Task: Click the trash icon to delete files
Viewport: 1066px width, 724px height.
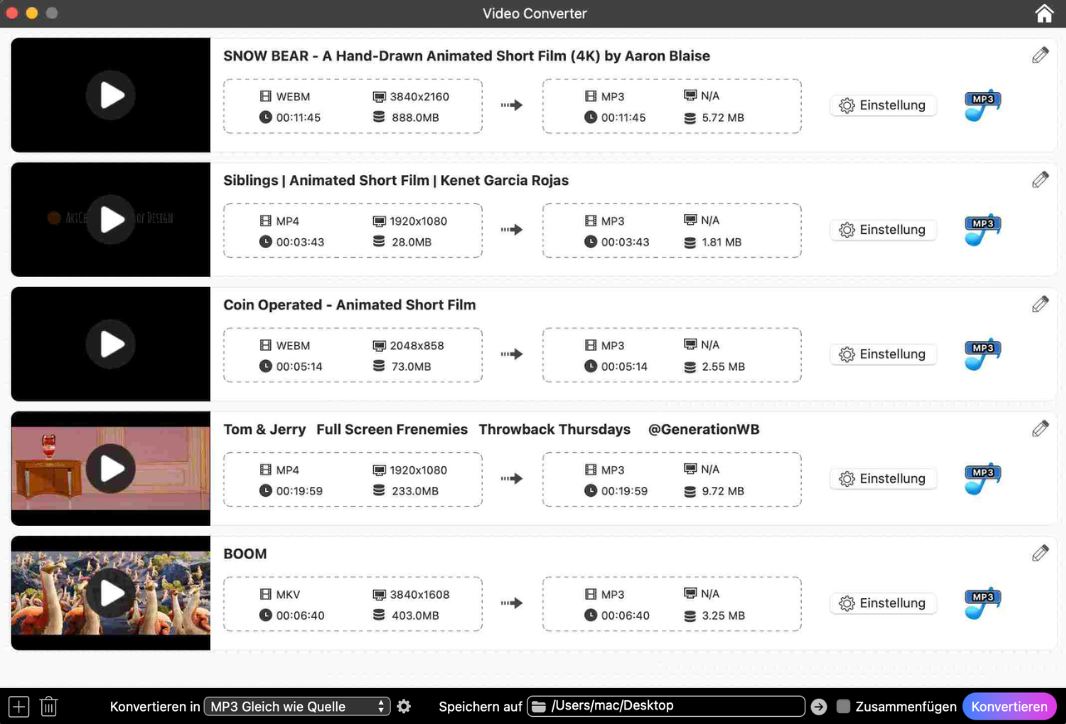Action: coord(48,706)
